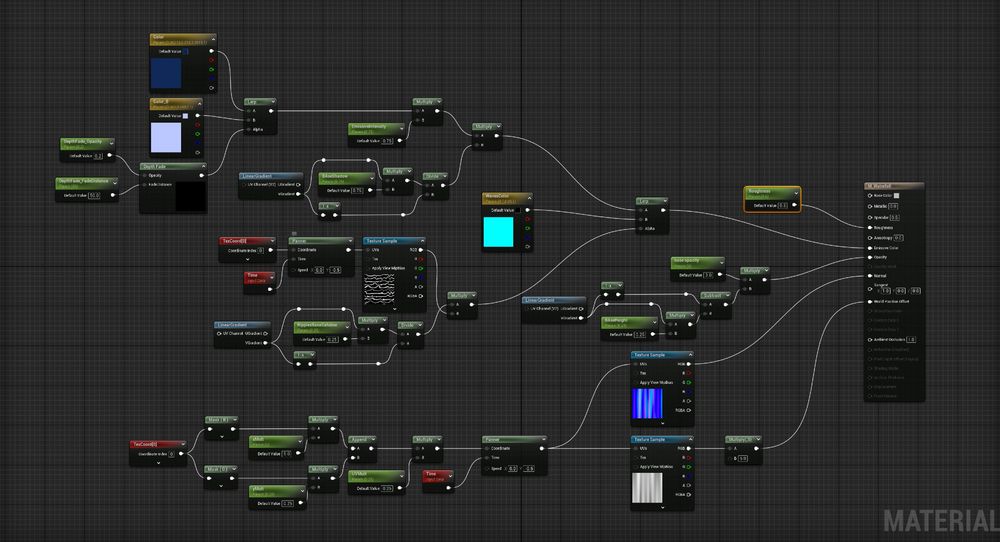Screen dimensions: 1000x542
Task: Click the material node Anisotropy input pin
Action: pos(870,237)
